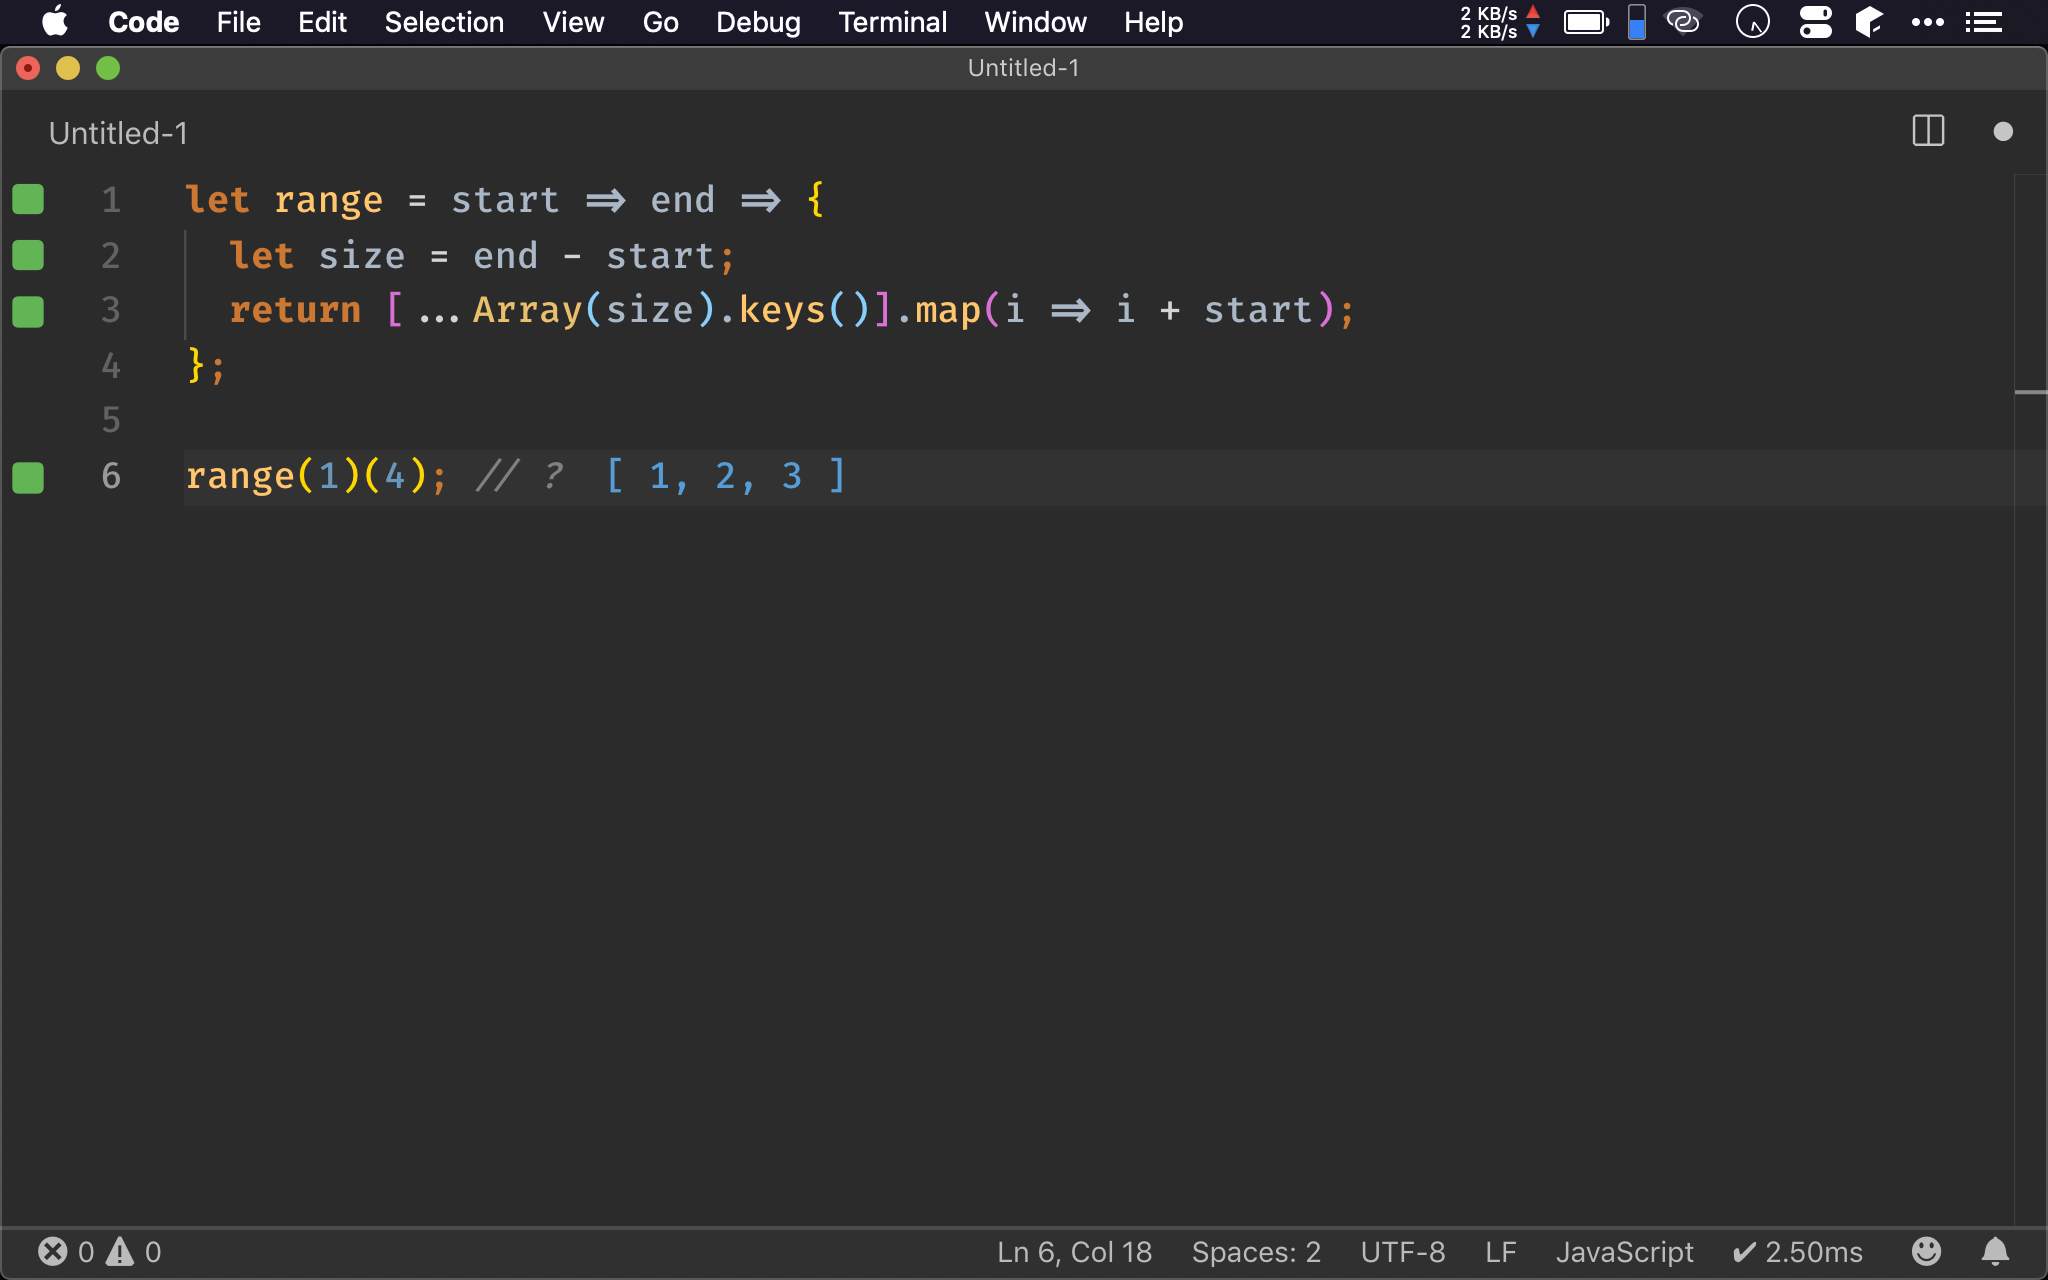Open problems panel via errors count icon
The height and width of the screenshot is (1280, 2048).
click(x=66, y=1252)
